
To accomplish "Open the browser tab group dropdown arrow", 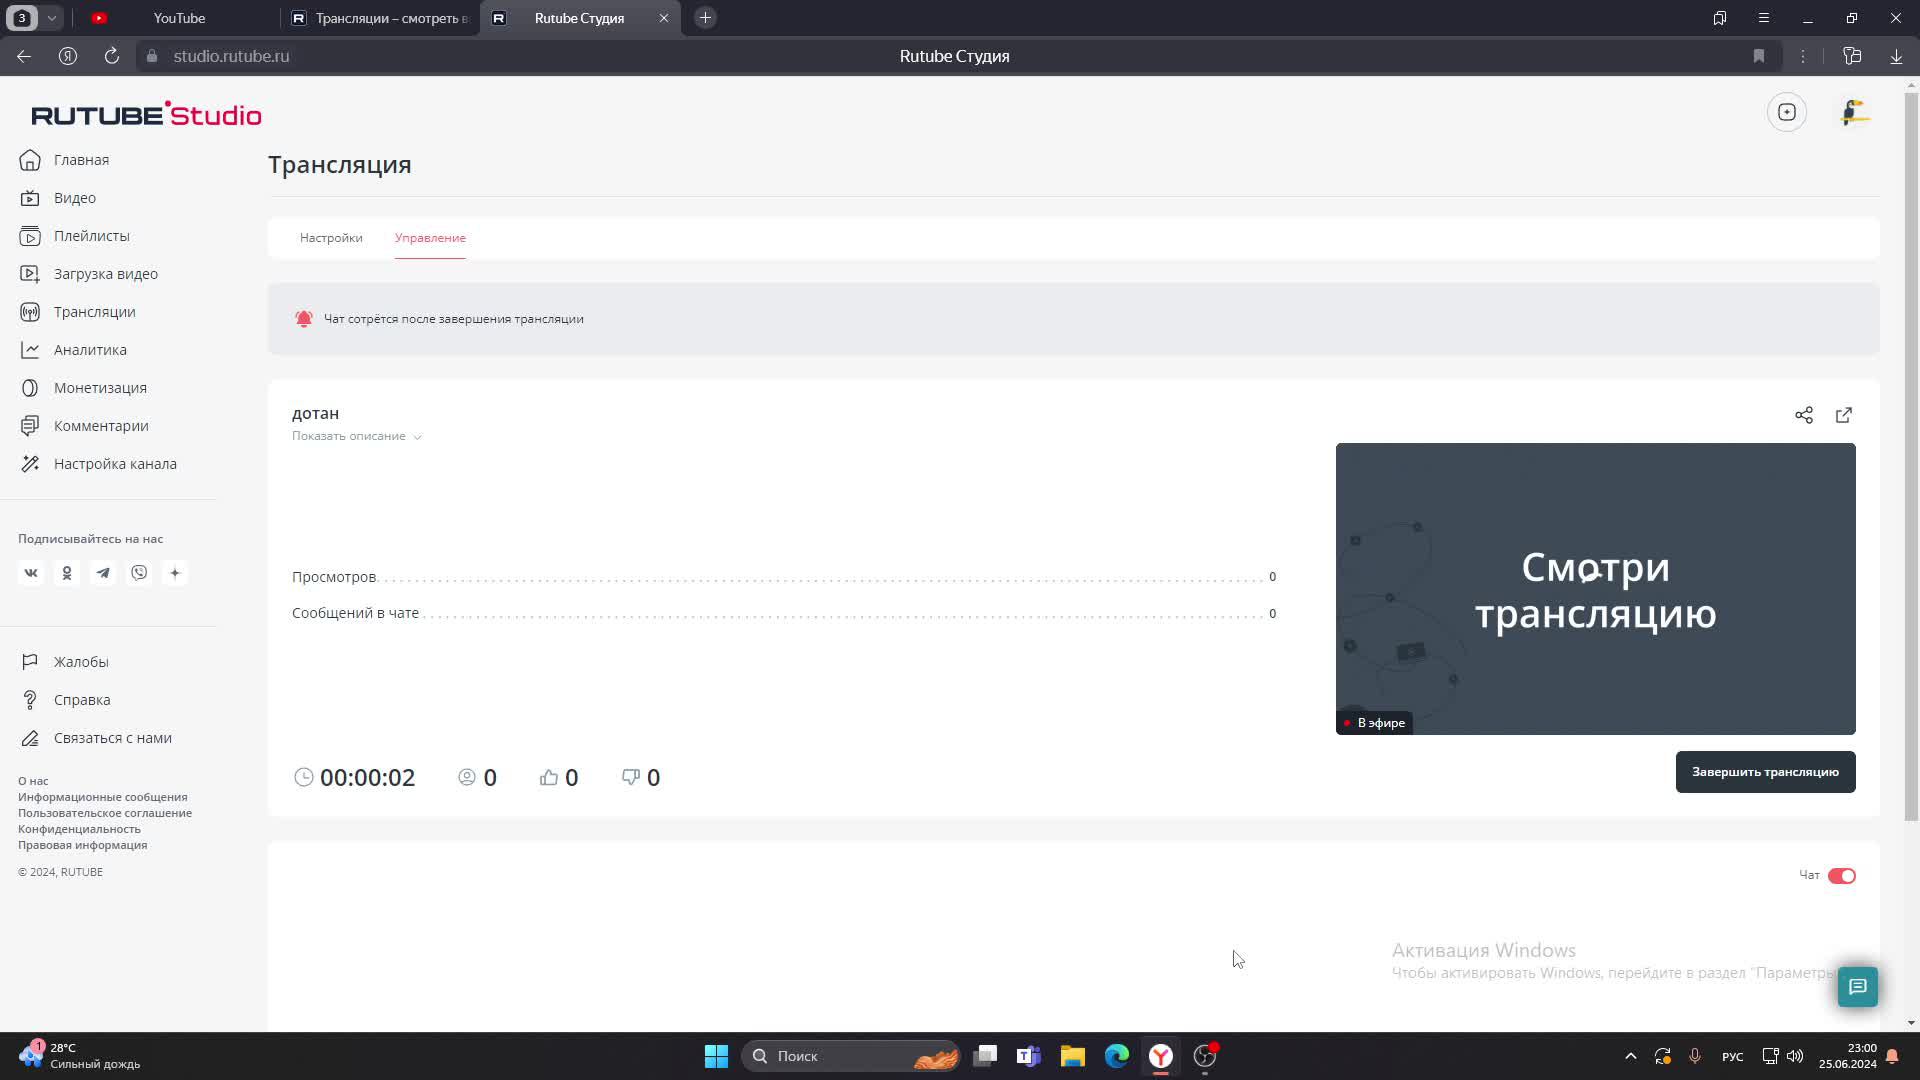I will 51,18.
